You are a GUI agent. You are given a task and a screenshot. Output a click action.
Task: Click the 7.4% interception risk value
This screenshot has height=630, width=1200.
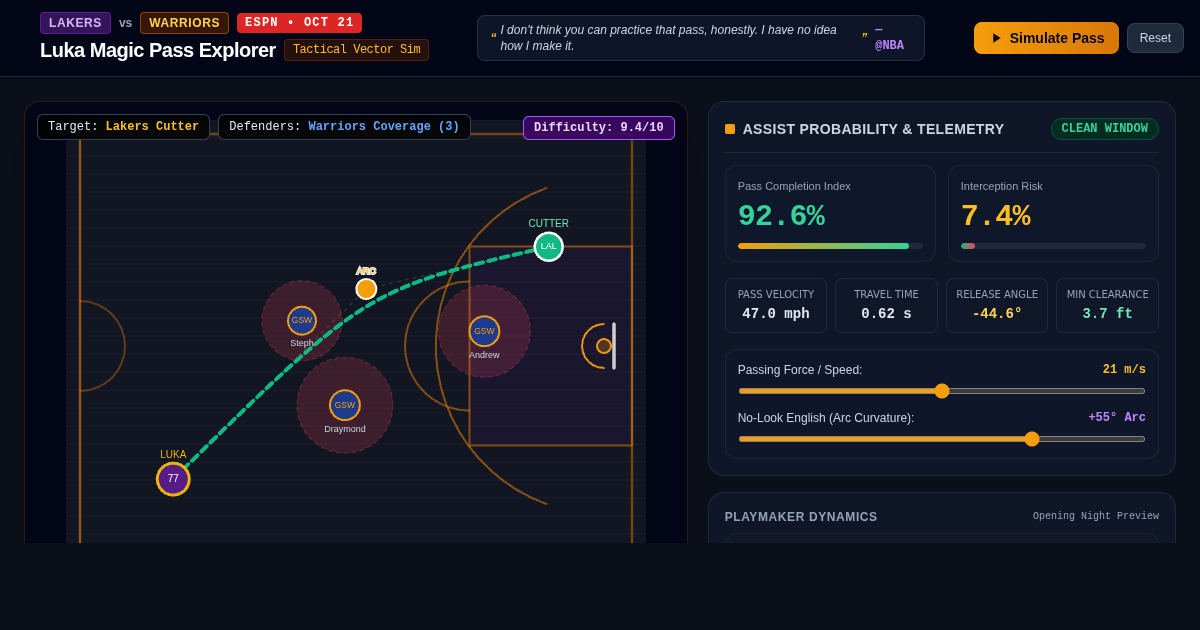[x=995, y=216]
